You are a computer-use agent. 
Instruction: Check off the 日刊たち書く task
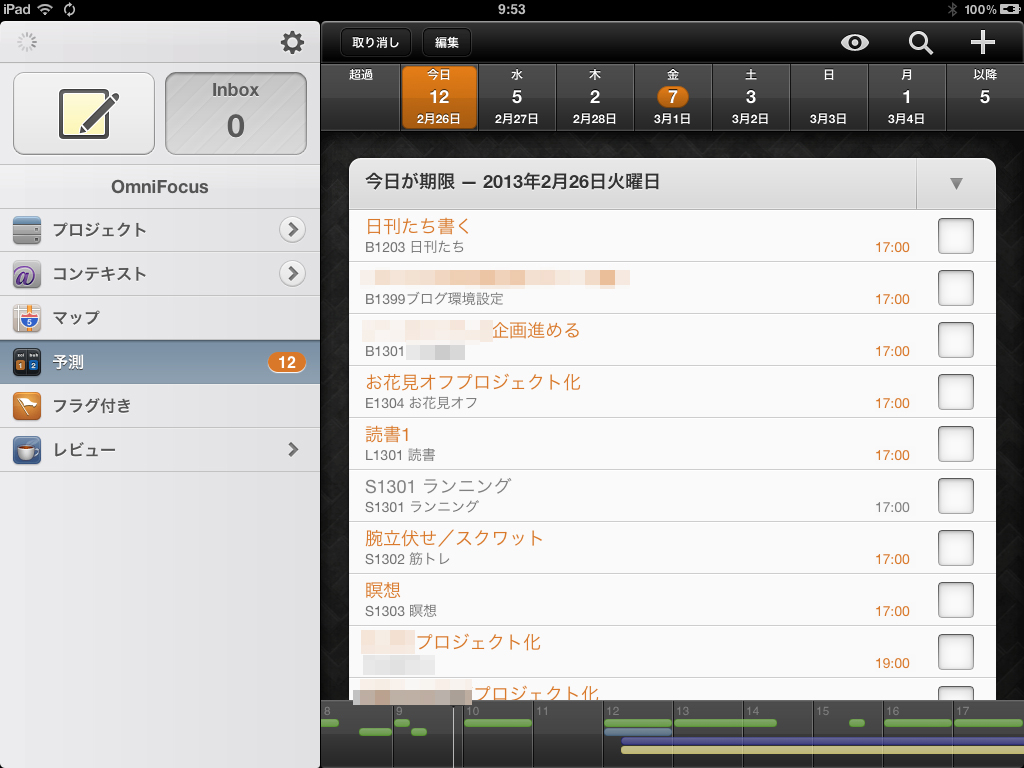956,236
